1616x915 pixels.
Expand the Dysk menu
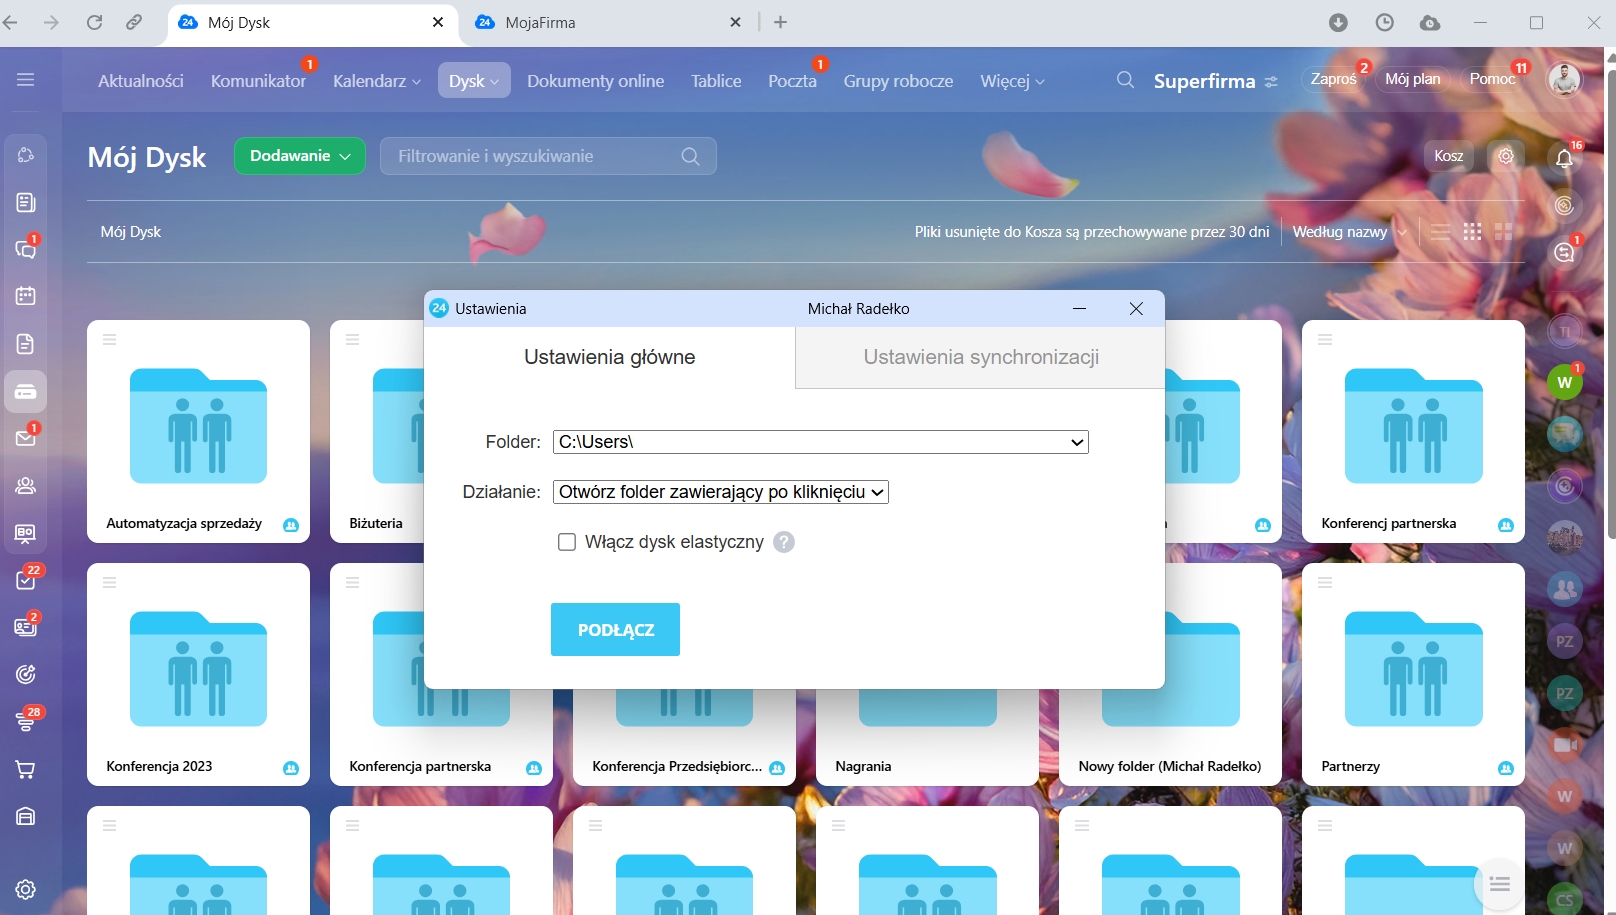coord(474,81)
